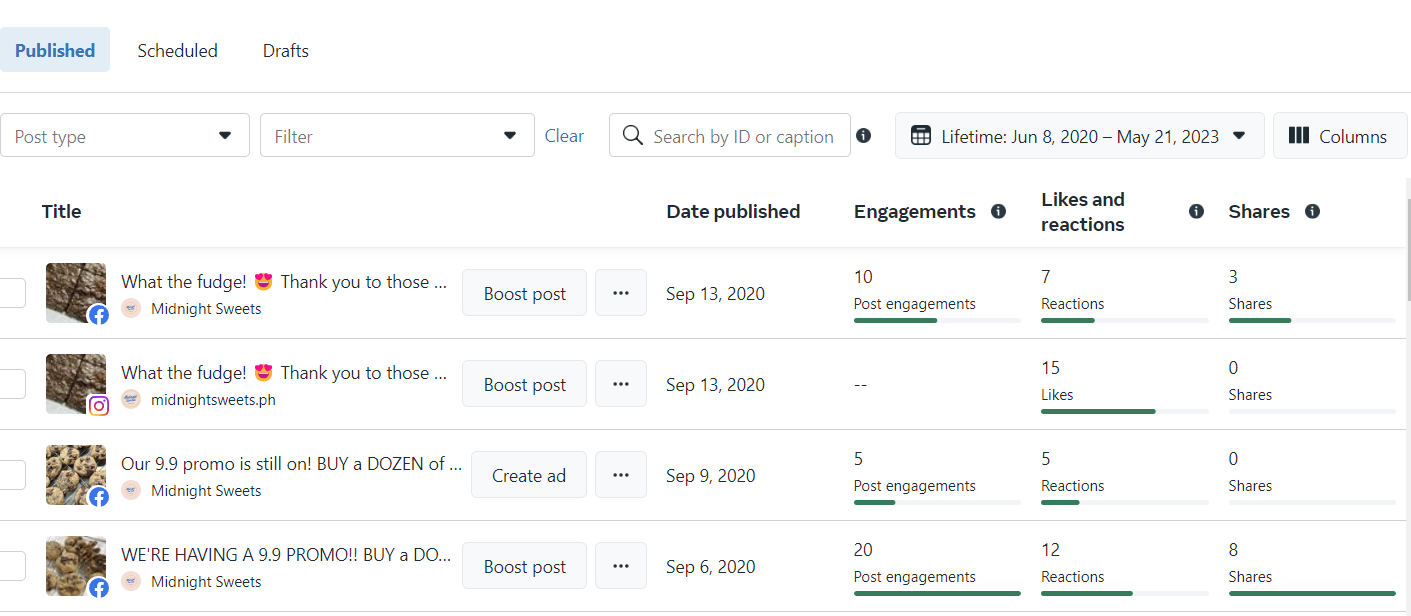Open the three-dots menu for the Instagram post

(x=621, y=384)
